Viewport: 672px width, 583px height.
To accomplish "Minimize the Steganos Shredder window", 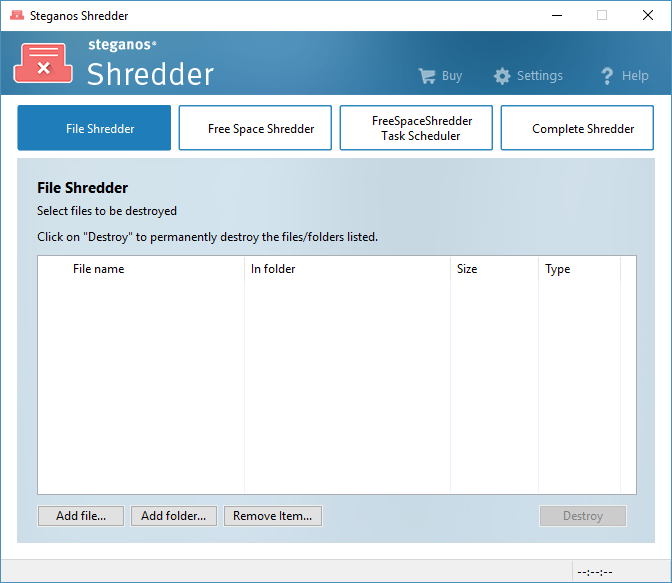I will 557,15.
